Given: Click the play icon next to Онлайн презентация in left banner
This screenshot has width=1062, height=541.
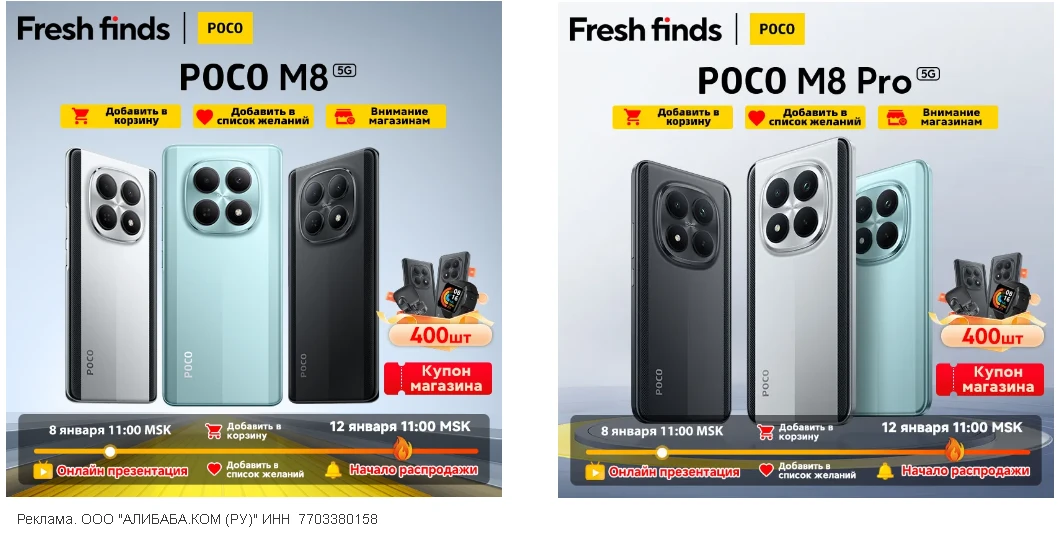Looking at the screenshot, I should point(43,470).
